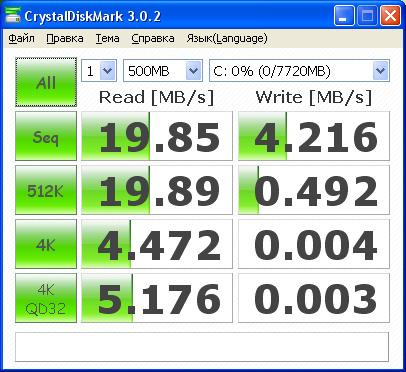Open the Справка menu
406x372 pixels.
click(153, 38)
